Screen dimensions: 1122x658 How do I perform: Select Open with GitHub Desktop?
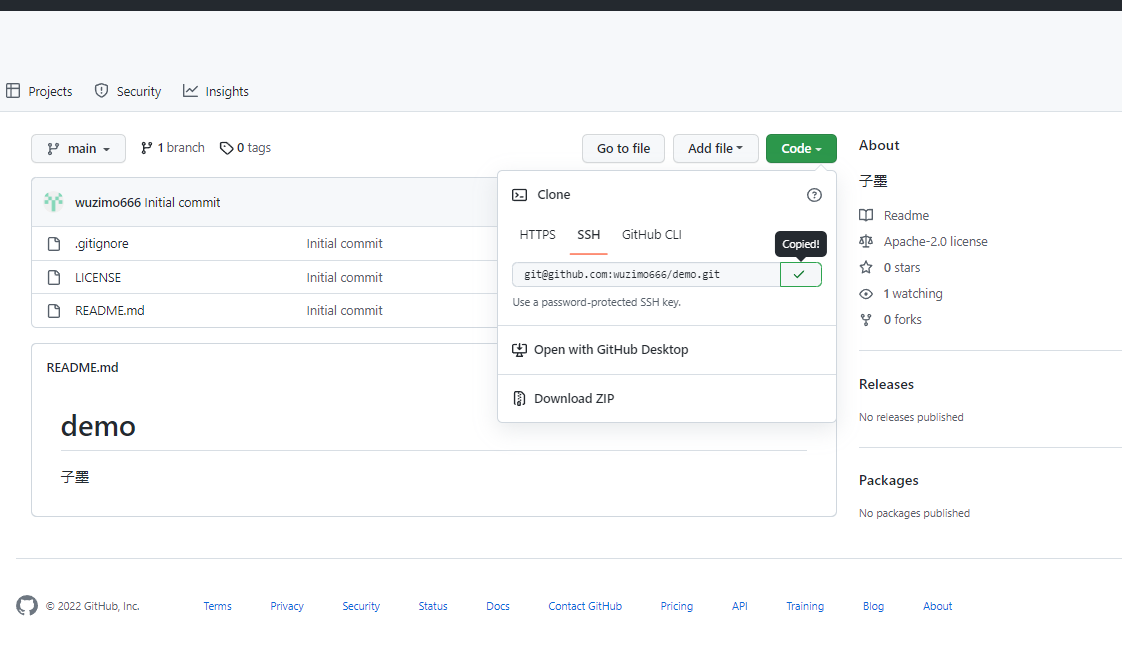pos(610,350)
